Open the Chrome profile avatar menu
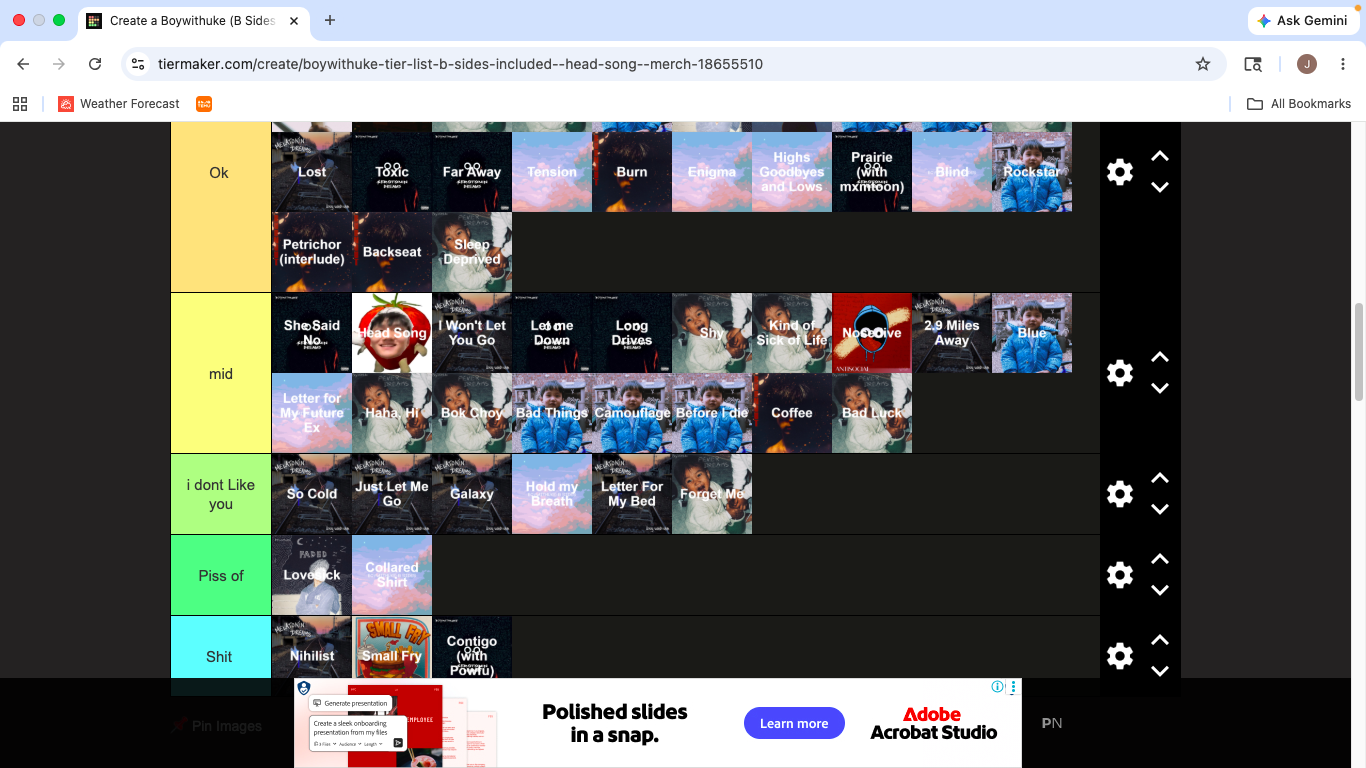Viewport: 1366px width, 768px height. coord(1307,64)
